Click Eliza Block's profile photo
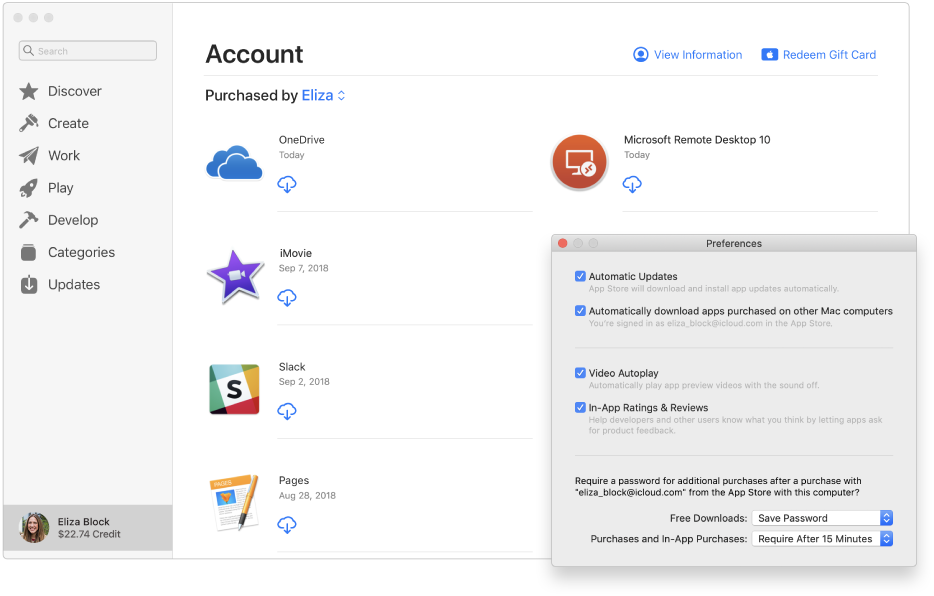 coord(34,528)
